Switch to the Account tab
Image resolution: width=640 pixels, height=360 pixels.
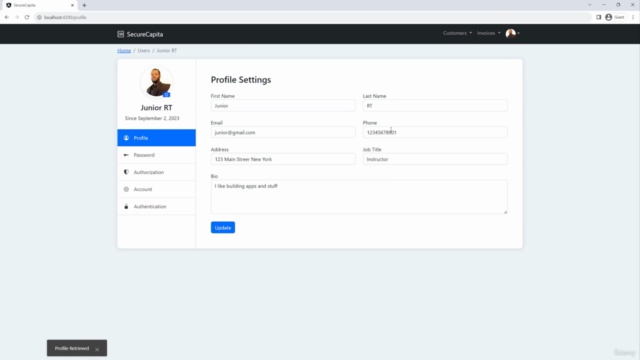[x=156, y=189]
